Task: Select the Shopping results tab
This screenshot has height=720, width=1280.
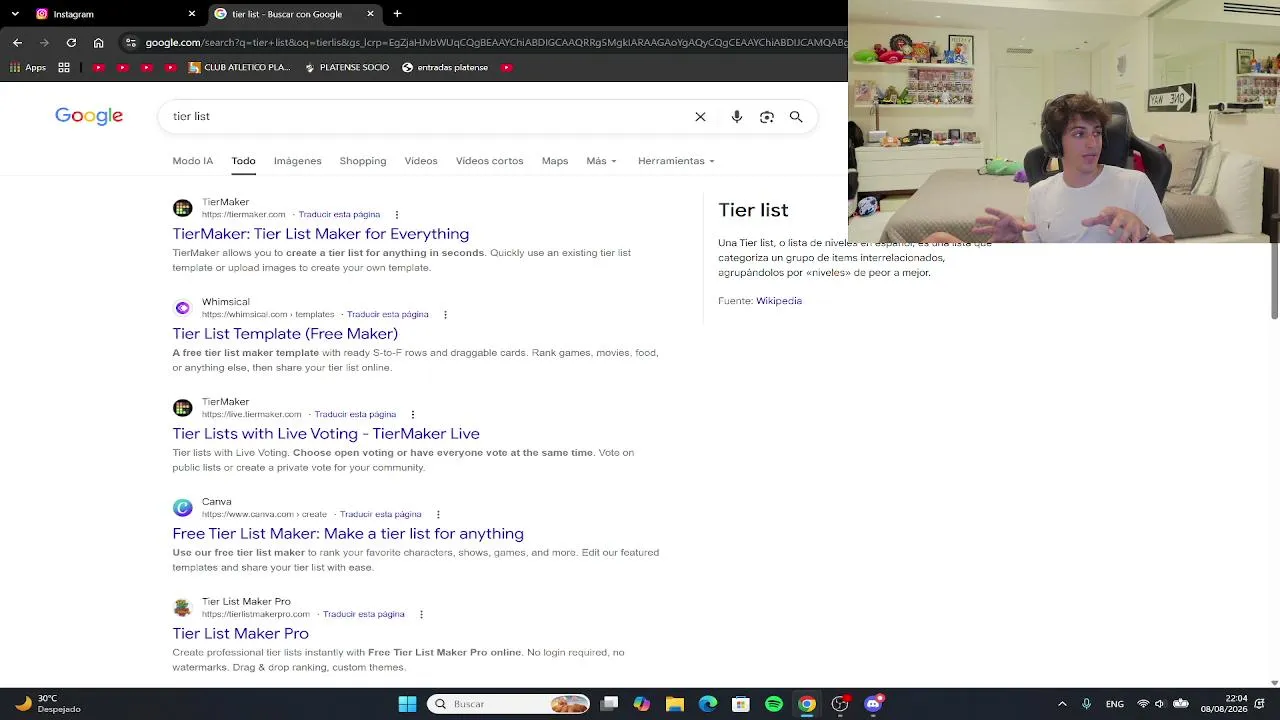Action: pos(363,161)
